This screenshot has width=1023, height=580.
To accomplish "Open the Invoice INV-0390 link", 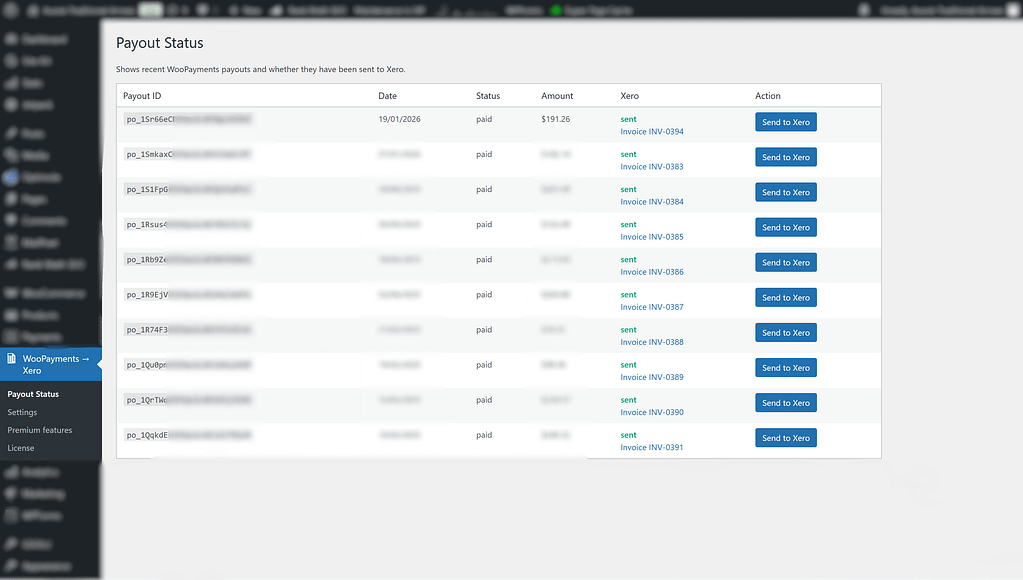I will [x=652, y=412].
